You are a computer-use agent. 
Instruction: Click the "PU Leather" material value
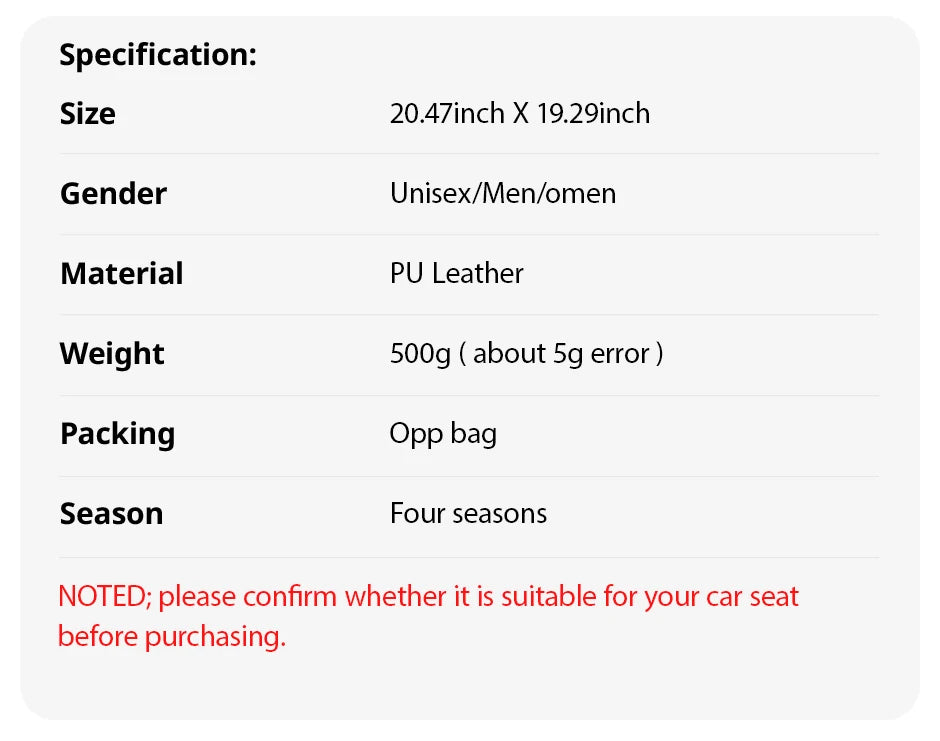(x=456, y=274)
